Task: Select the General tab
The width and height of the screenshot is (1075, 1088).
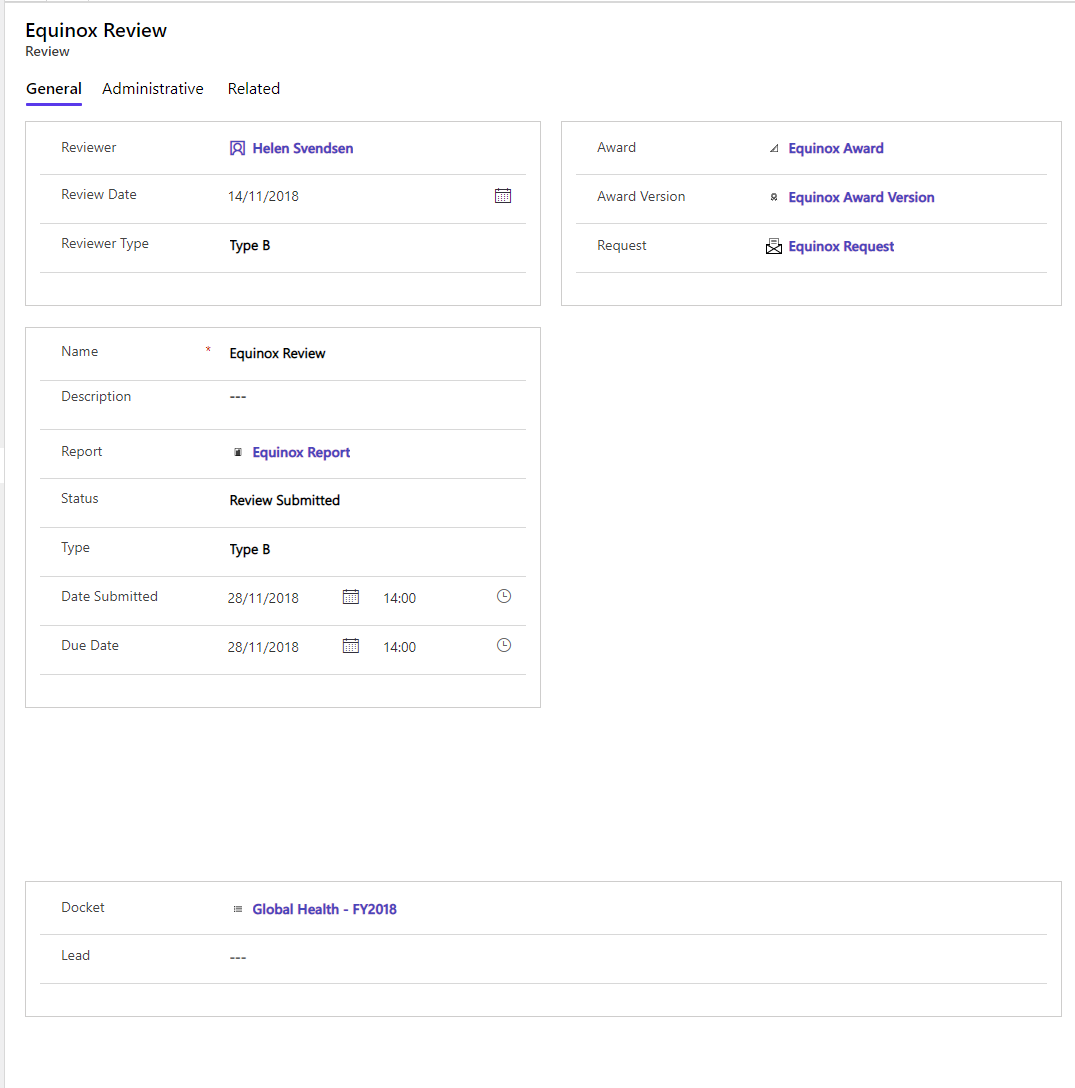Action: pyautogui.click(x=53, y=89)
